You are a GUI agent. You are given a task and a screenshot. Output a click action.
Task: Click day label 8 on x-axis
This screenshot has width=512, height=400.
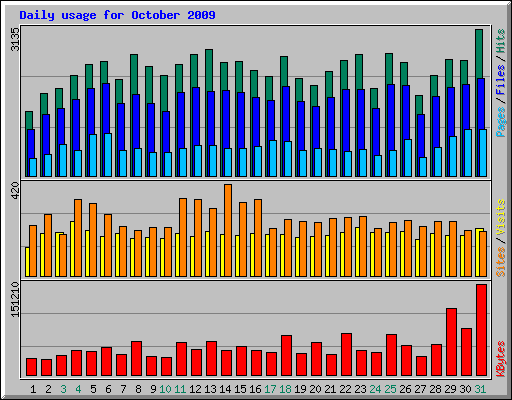point(138,389)
